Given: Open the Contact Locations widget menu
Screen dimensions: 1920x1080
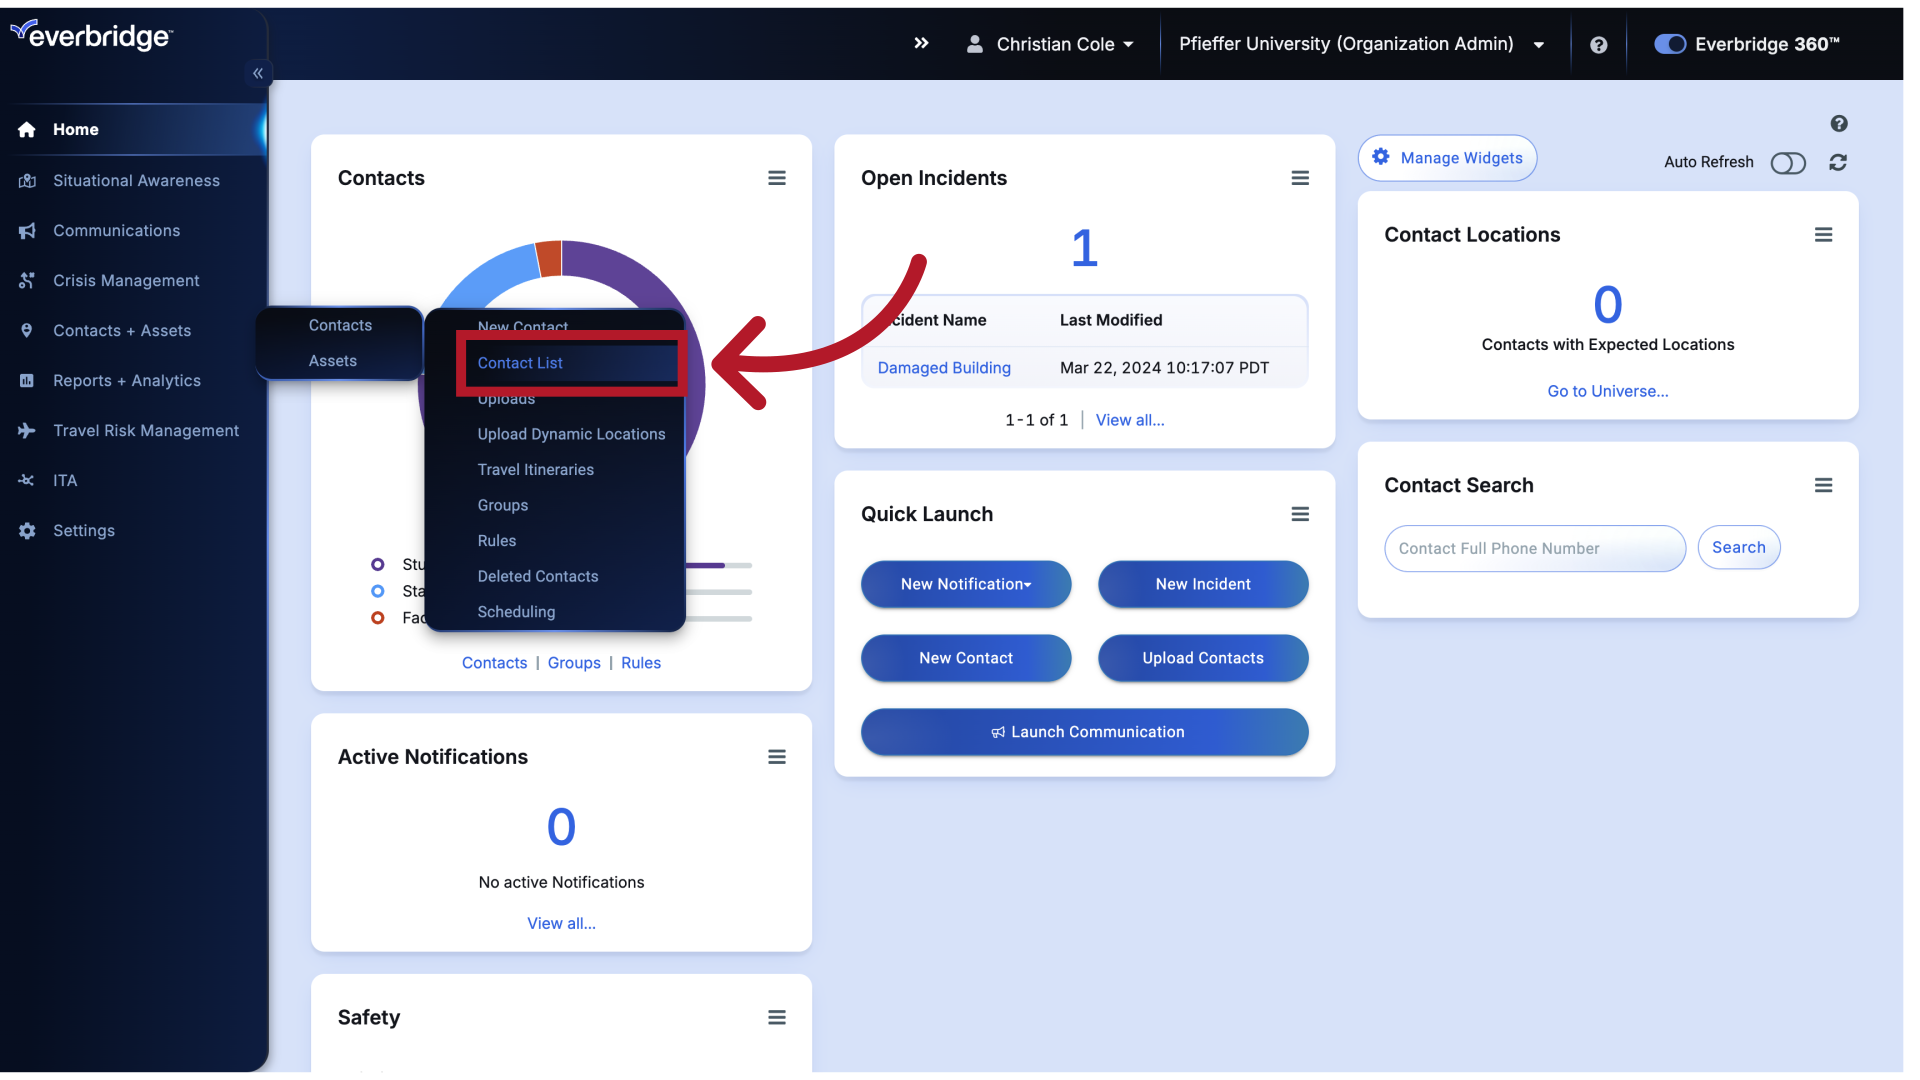Looking at the screenshot, I should click(x=1823, y=235).
